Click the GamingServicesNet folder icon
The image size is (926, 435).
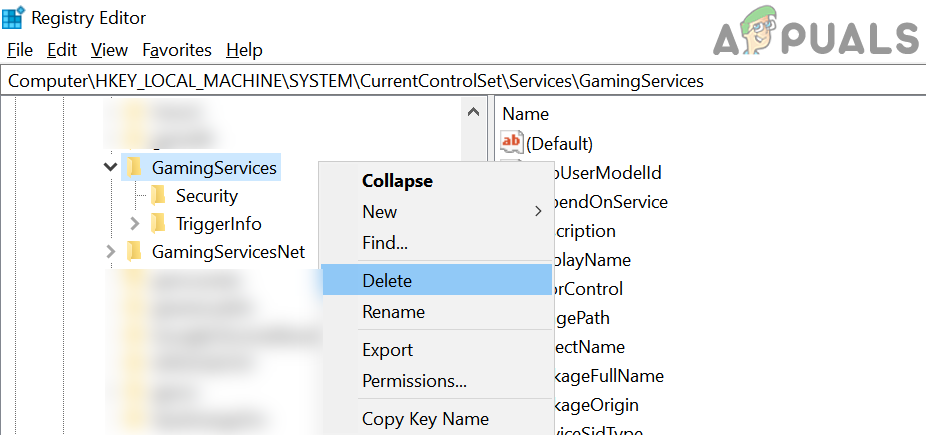click(133, 252)
